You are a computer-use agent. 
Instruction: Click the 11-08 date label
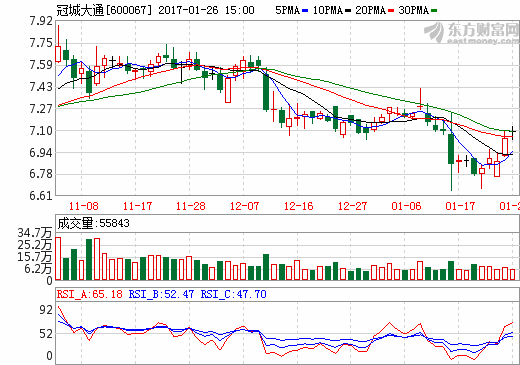[x=84, y=206]
